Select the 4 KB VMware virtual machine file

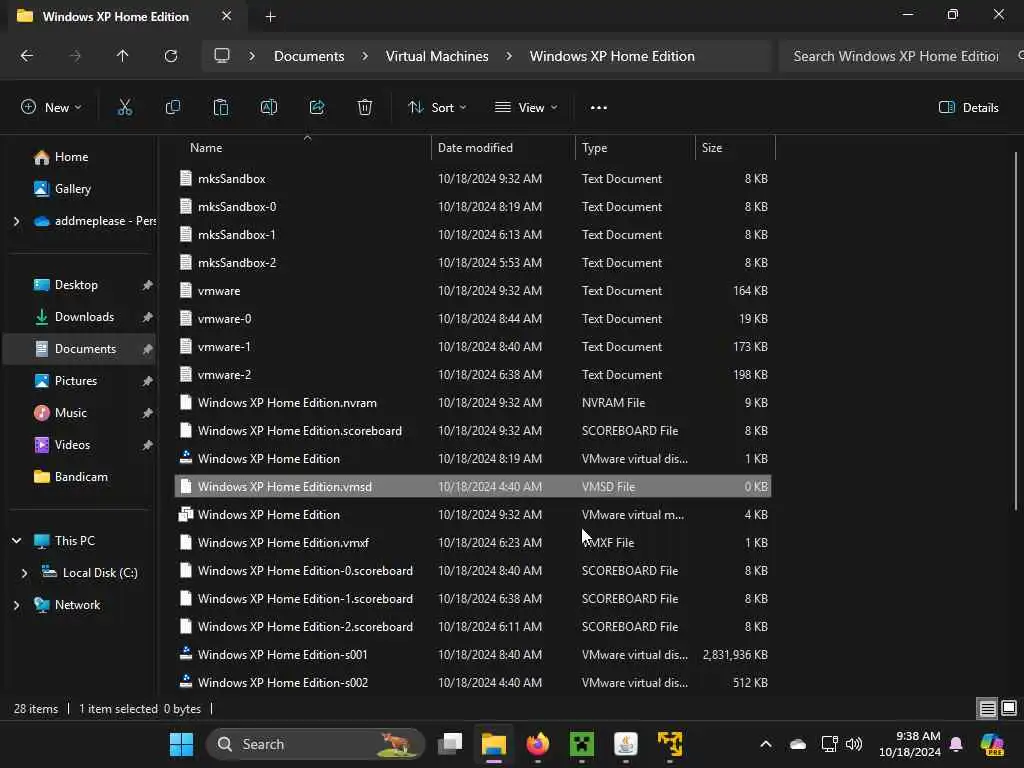pyautogui.click(x=473, y=515)
